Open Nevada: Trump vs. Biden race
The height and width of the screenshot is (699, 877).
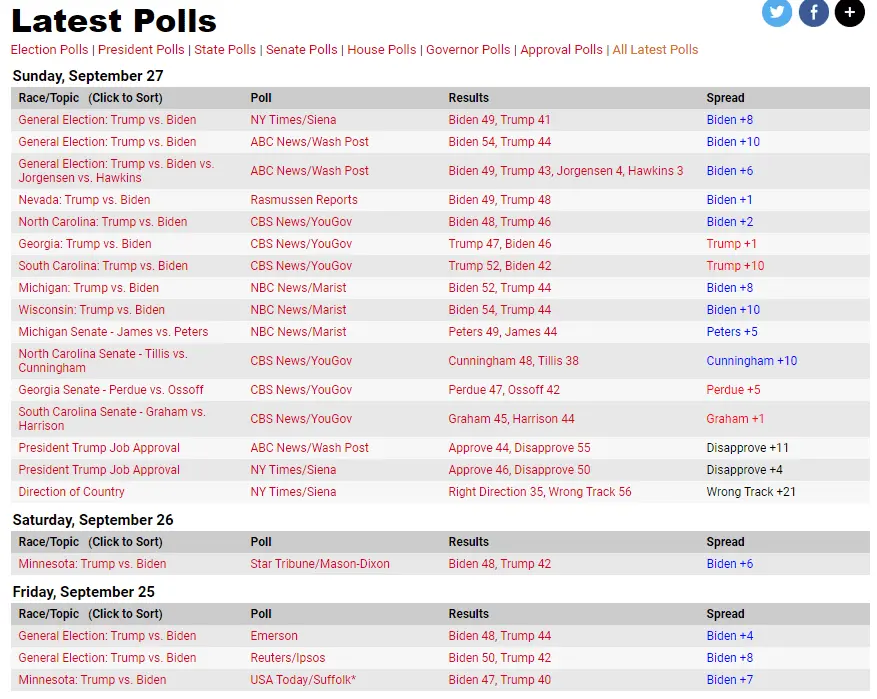coord(84,200)
